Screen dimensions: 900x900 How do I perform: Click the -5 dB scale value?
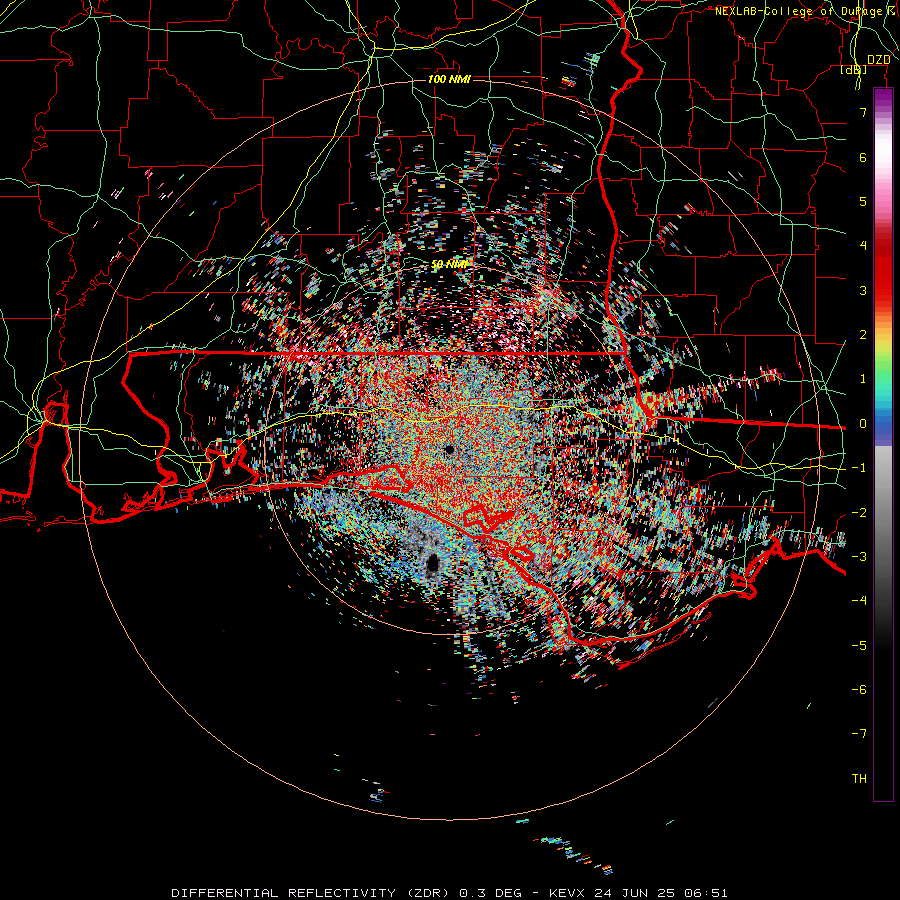click(859, 646)
